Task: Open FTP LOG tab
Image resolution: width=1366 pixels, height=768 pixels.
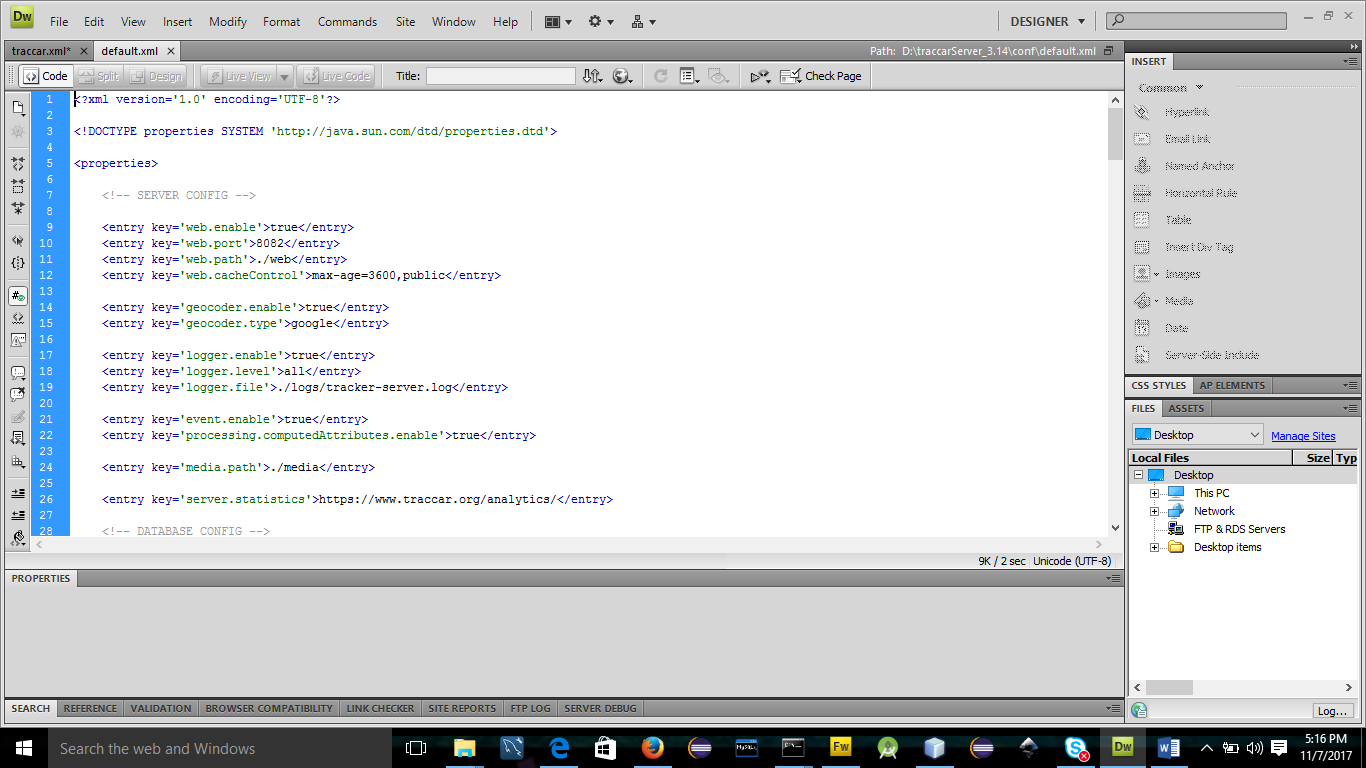Action: pos(530,708)
